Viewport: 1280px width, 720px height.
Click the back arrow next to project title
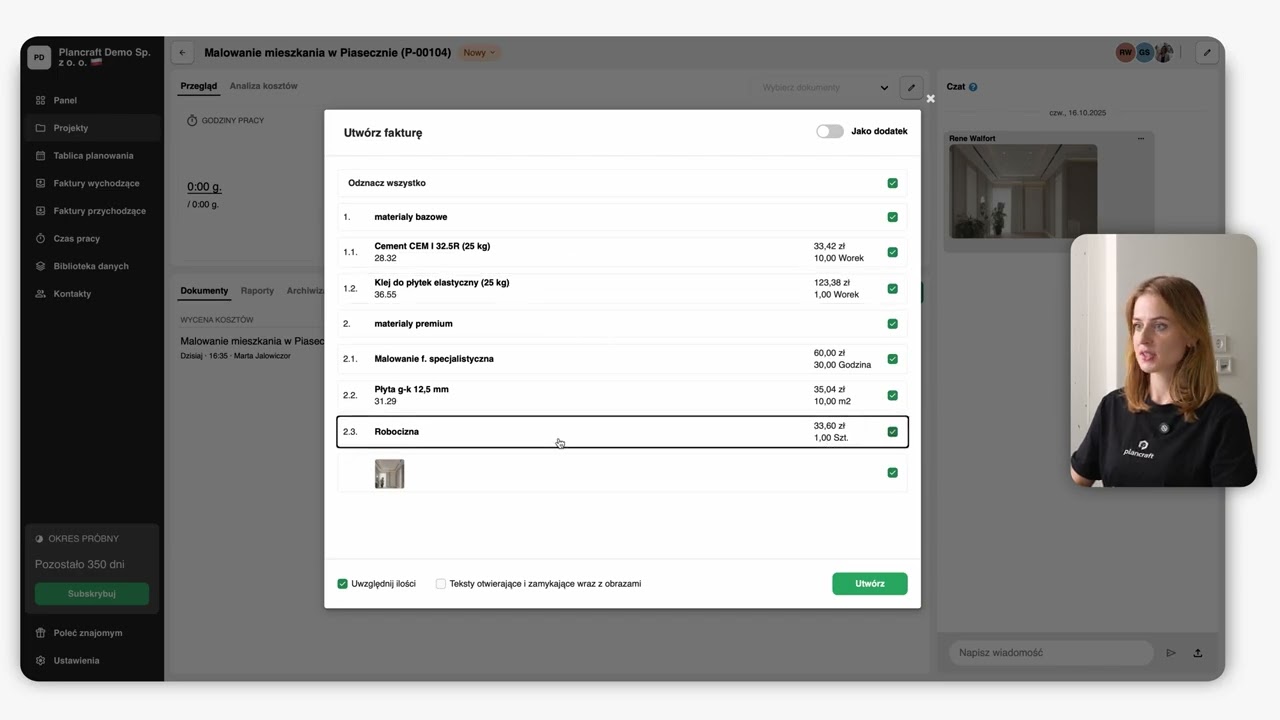click(x=182, y=53)
